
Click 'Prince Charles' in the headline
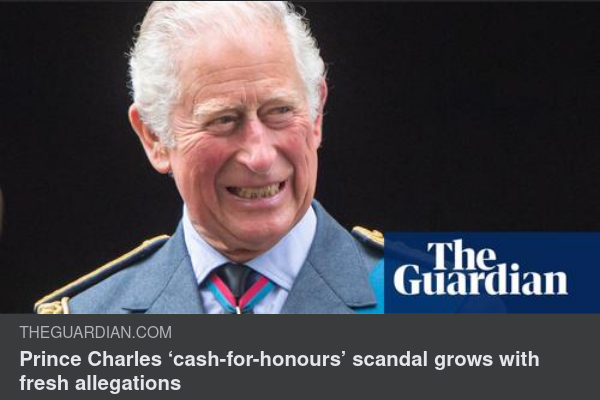point(91,359)
